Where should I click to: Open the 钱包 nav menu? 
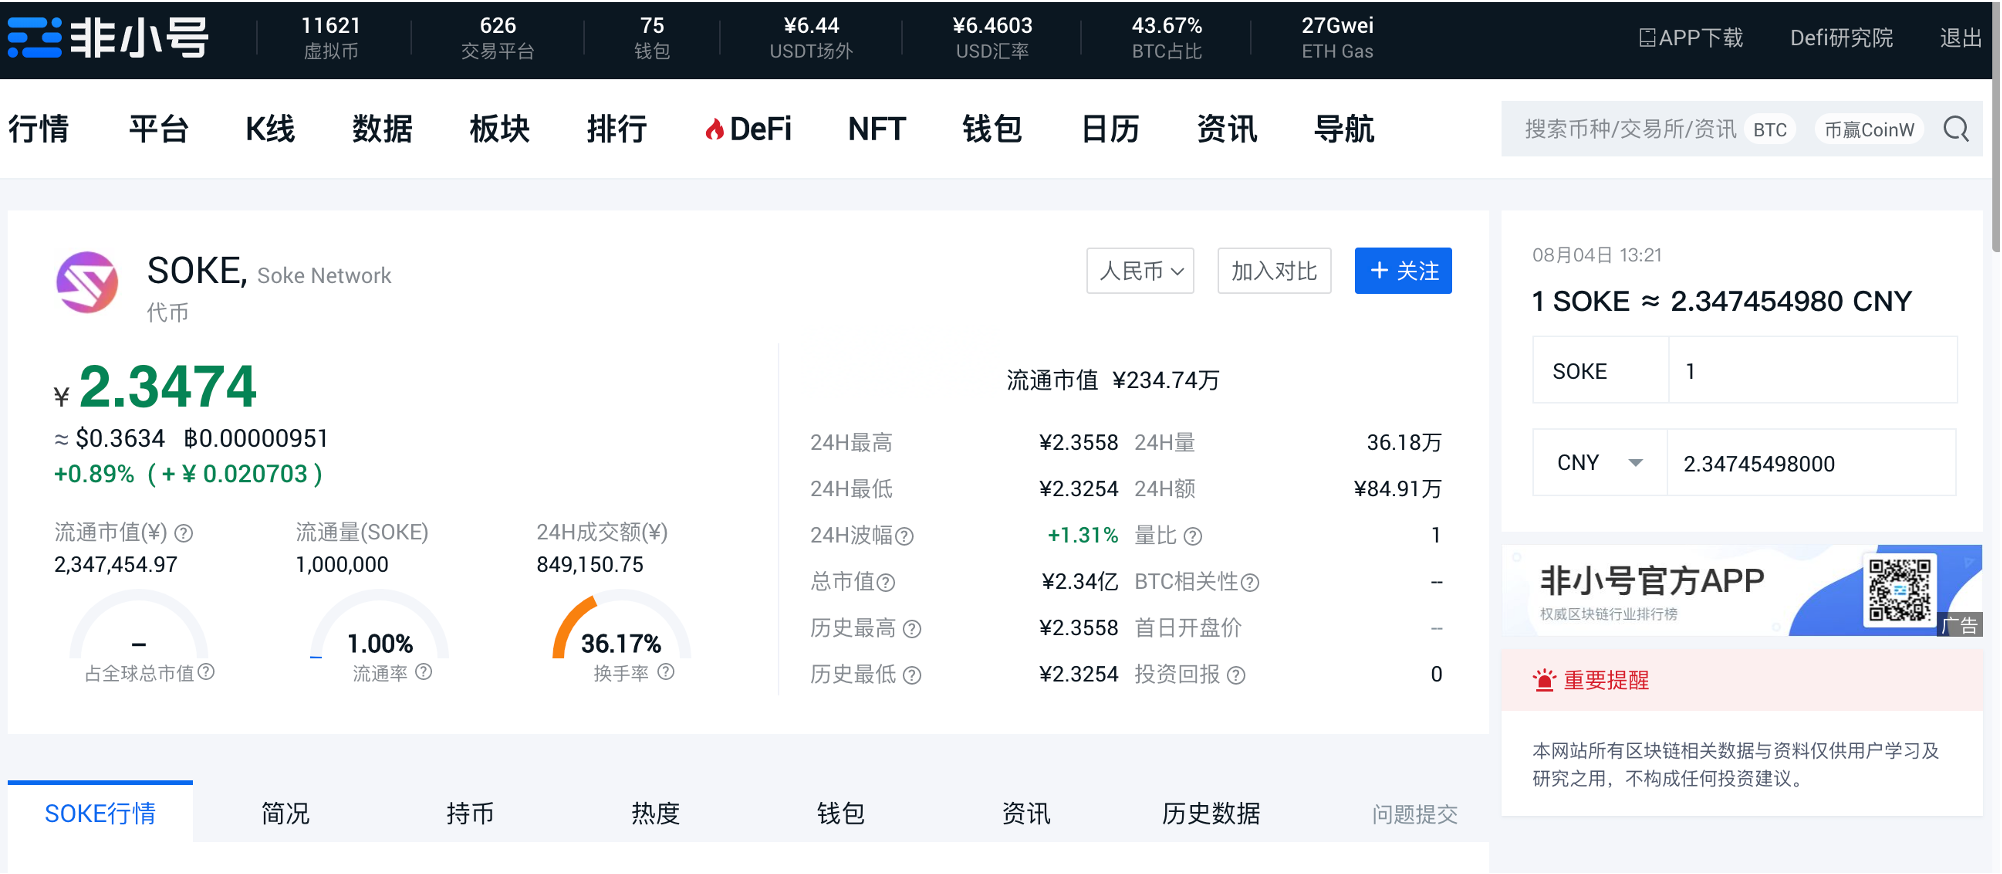(992, 129)
